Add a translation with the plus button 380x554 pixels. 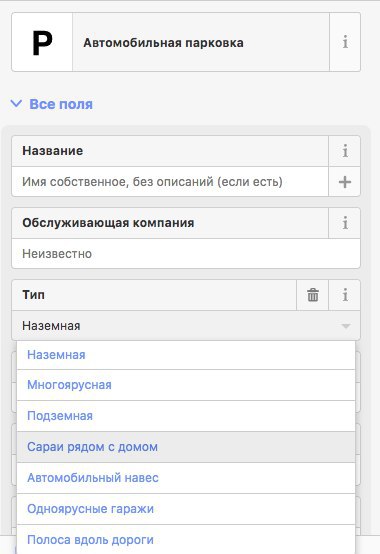click(345, 182)
